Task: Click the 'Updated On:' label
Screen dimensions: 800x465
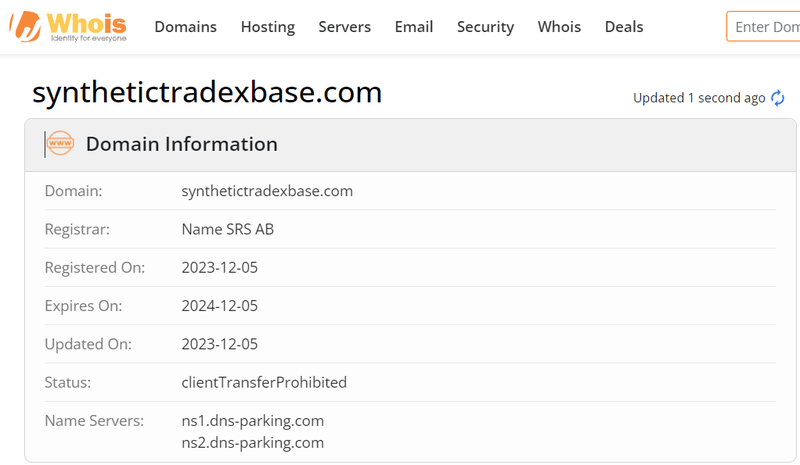Action: (x=88, y=344)
